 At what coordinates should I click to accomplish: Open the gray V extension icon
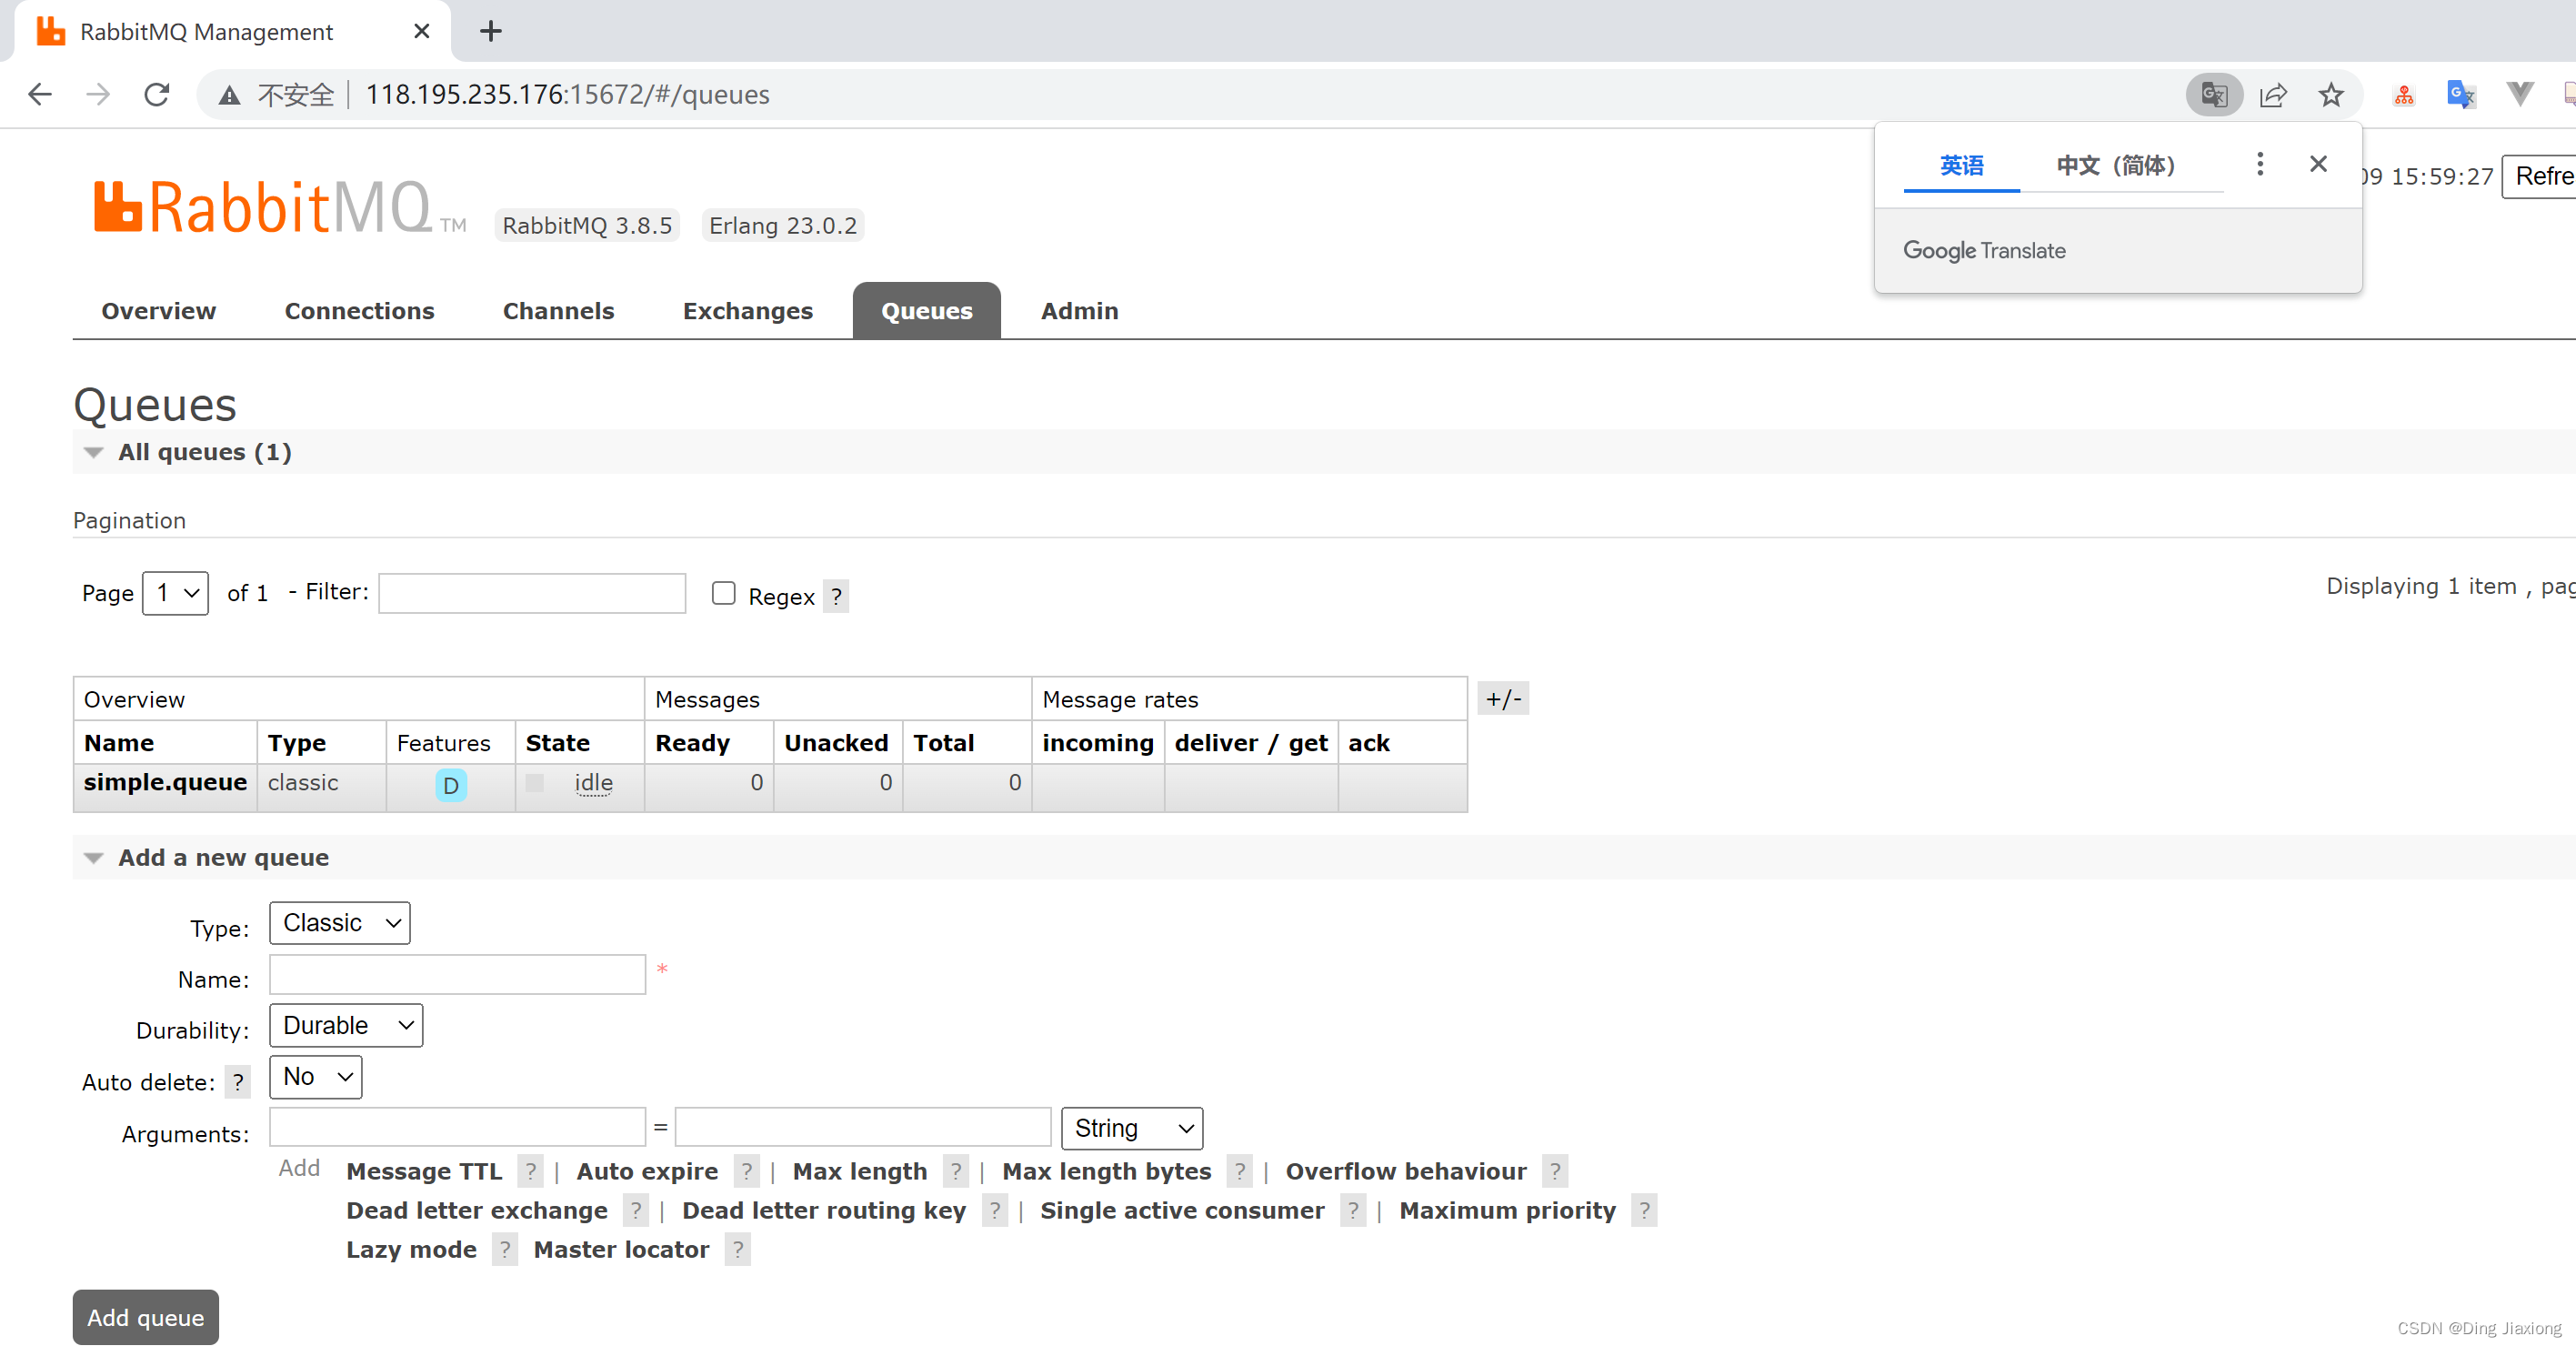(2520, 95)
